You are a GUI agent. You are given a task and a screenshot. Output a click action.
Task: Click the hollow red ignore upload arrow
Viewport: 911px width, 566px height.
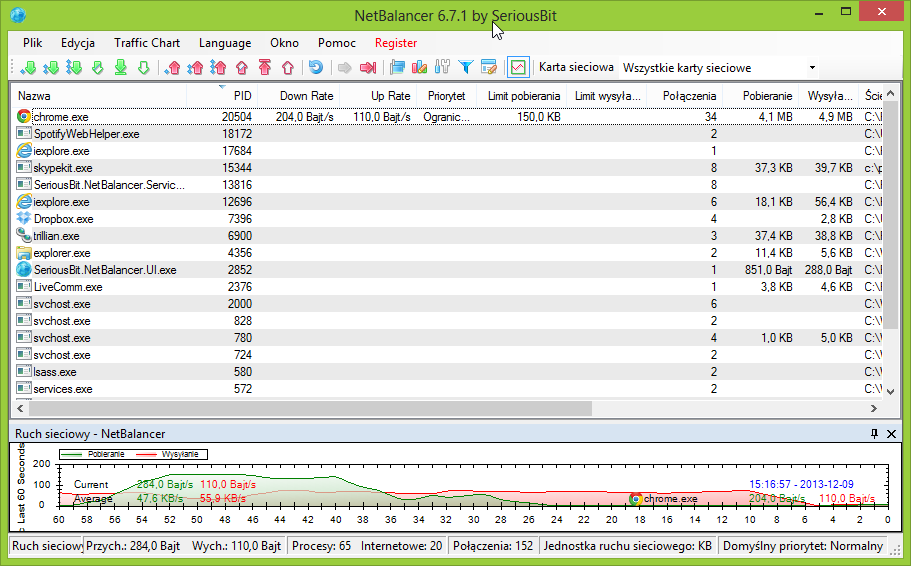288,67
